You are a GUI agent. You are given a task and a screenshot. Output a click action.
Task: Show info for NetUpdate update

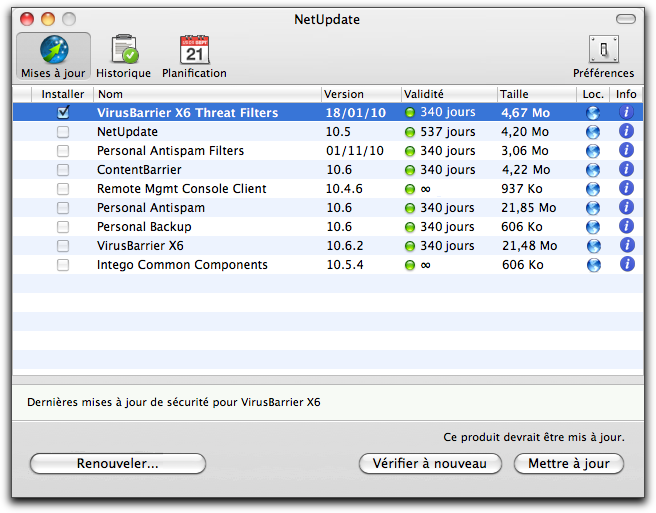[x=626, y=131]
